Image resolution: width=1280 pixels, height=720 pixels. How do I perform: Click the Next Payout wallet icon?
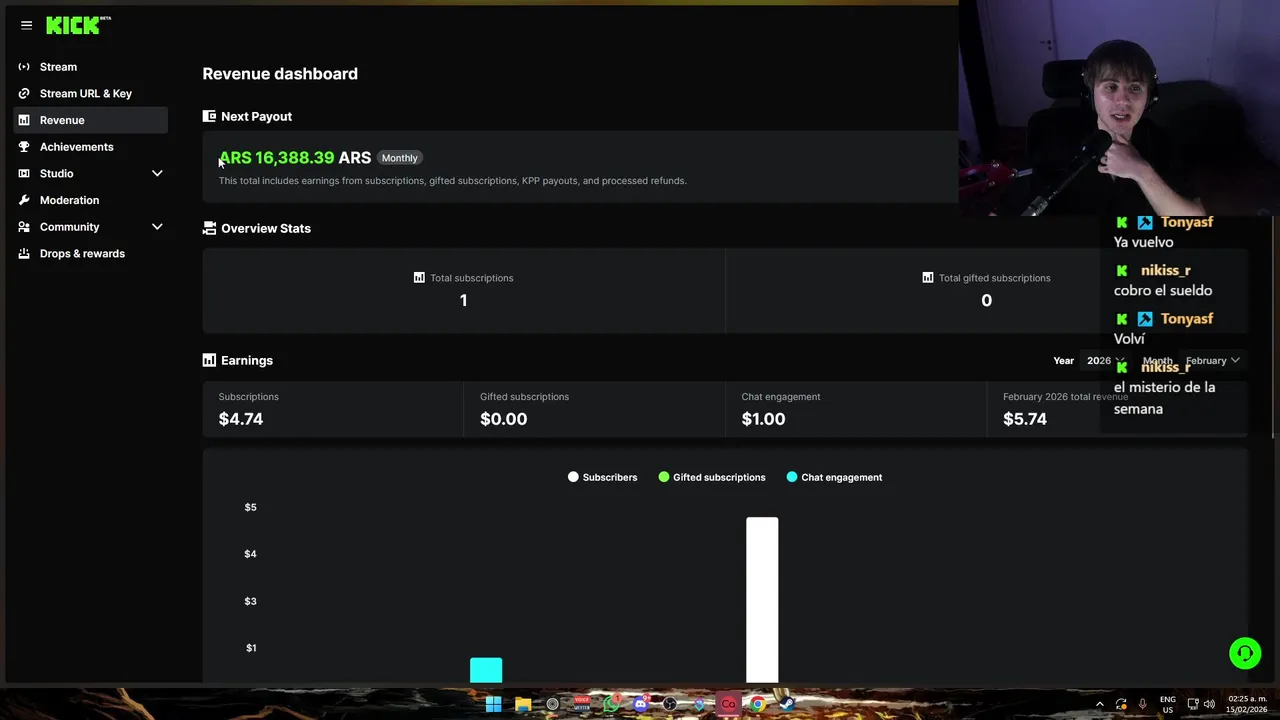pyautogui.click(x=209, y=116)
